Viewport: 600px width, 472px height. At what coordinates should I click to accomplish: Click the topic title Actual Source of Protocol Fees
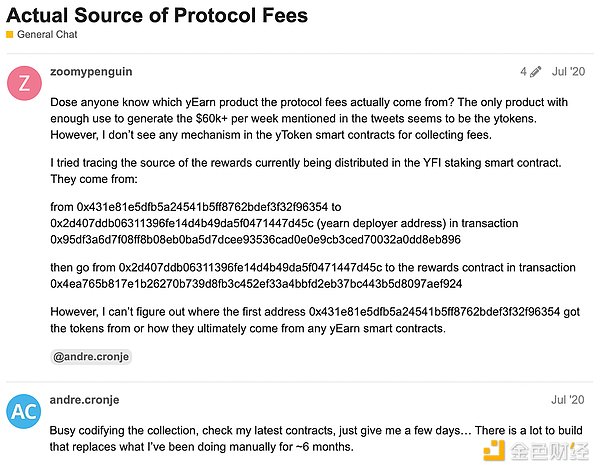click(x=157, y=15)
